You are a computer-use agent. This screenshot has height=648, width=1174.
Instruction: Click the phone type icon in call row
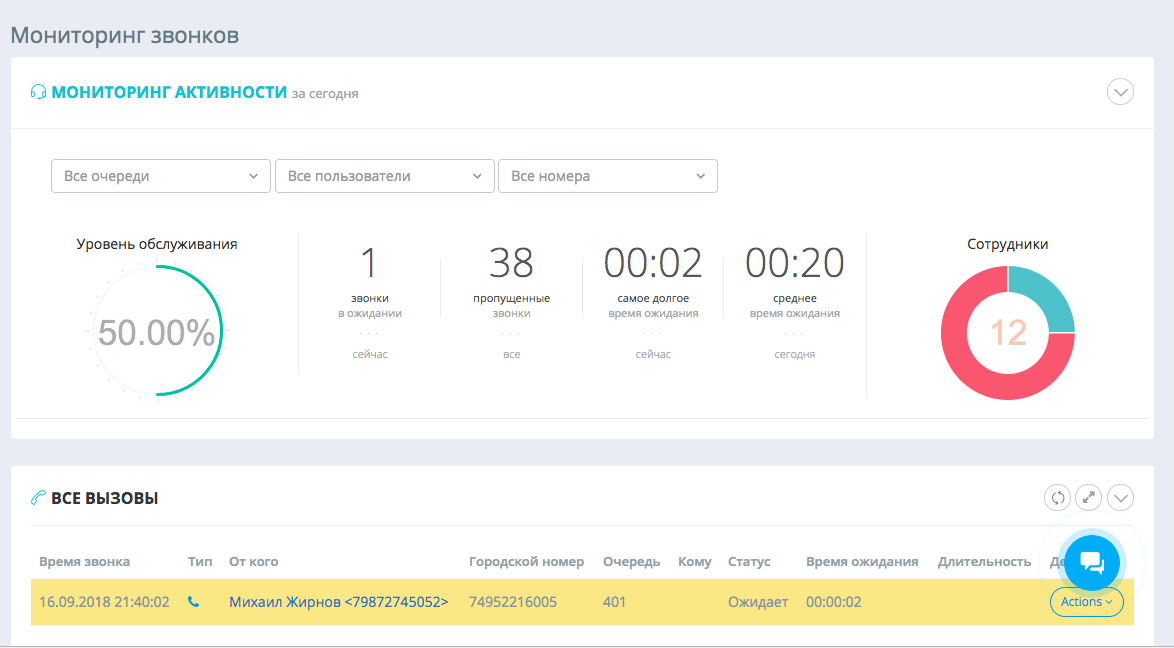pyautogui.click(x=193, y=602)
